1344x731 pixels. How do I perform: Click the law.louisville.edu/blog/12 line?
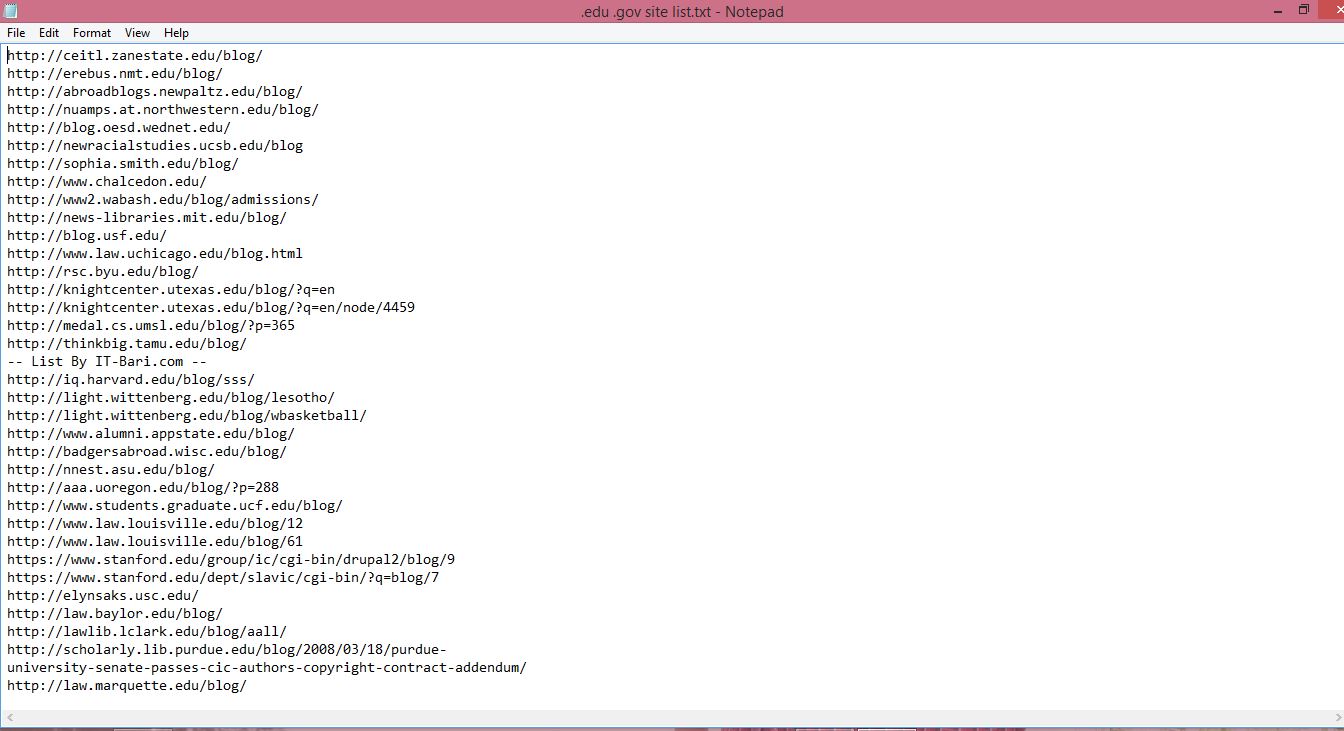pyautogui.click(x=155, y=524)
